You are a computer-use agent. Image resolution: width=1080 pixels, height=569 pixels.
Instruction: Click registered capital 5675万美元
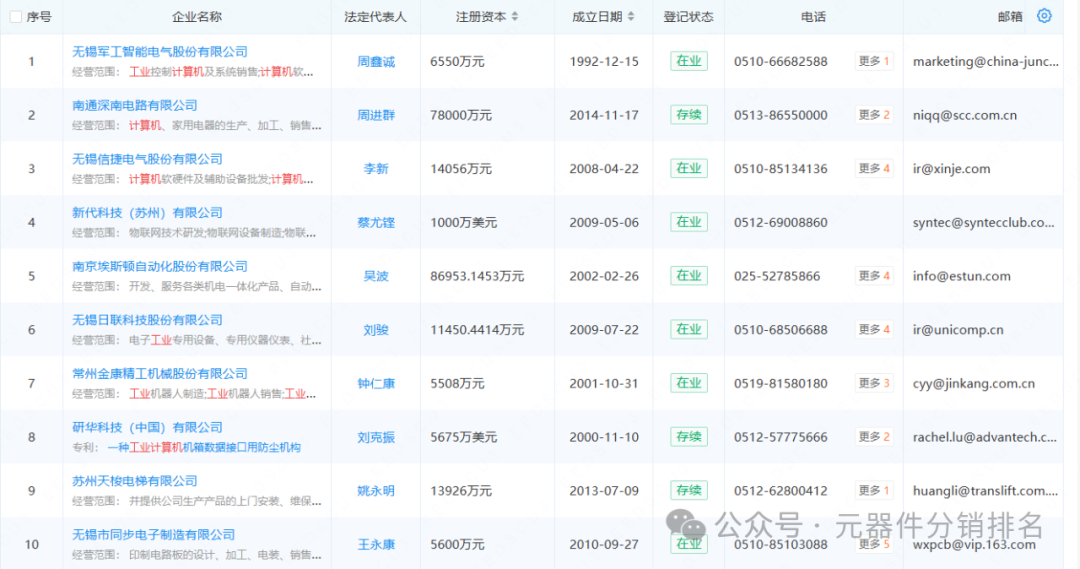coord(464,438)
